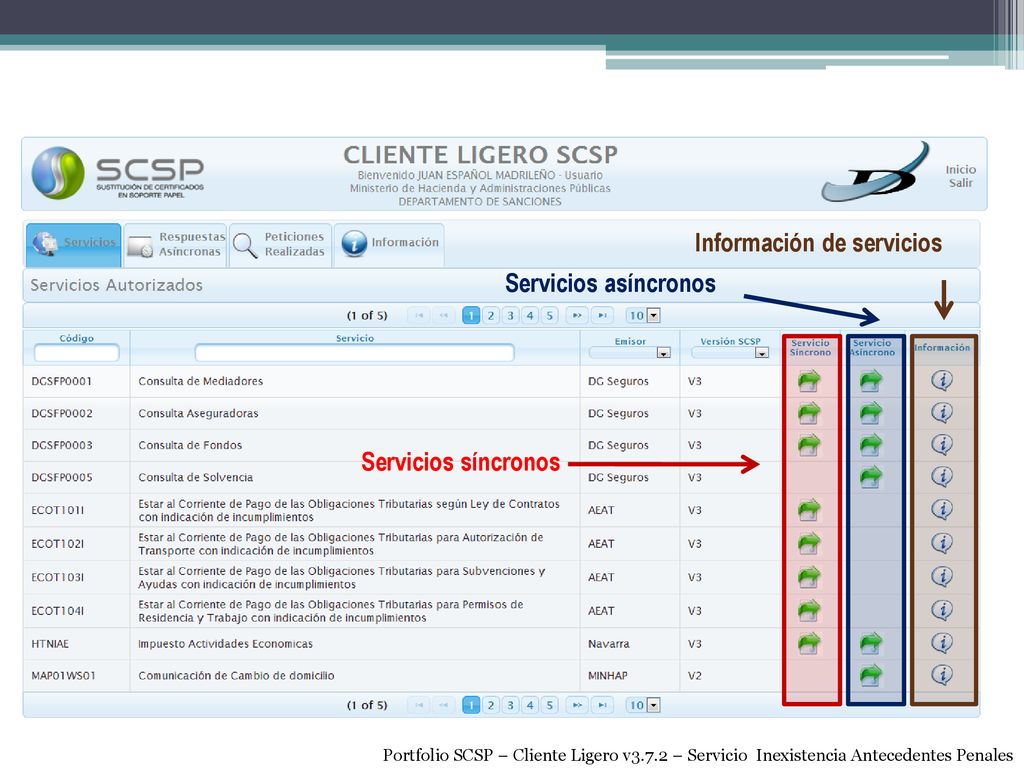This screenshot has width=1024, height=768.
Task: Launch synchronous service for ECOT103I
Action: (809, 577)
